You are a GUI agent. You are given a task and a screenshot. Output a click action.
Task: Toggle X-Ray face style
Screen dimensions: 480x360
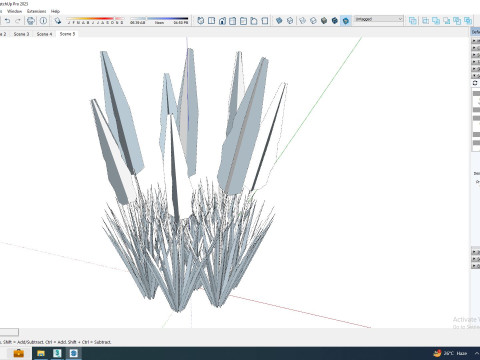(x=279, y=21)
